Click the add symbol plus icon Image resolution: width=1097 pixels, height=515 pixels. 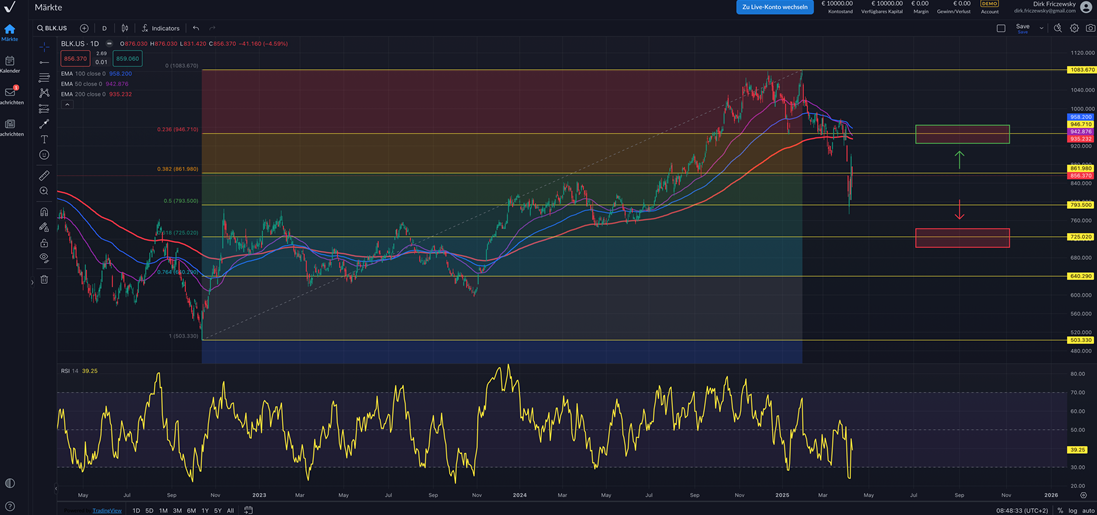click(84, 28)
